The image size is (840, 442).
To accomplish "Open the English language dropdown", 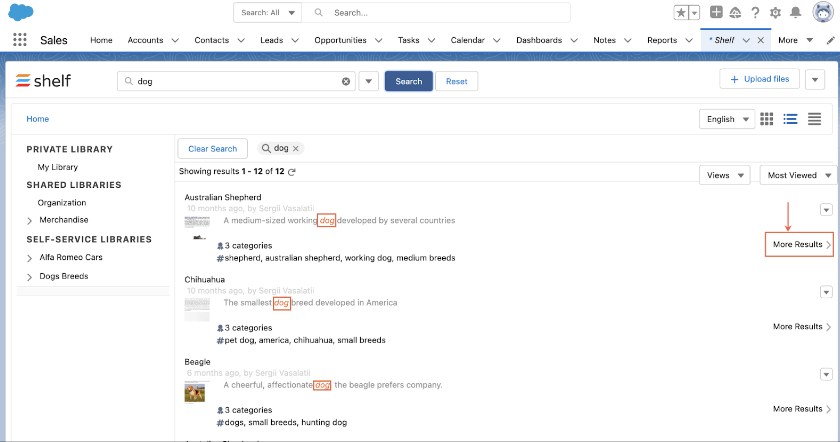I will pos(727,119).
